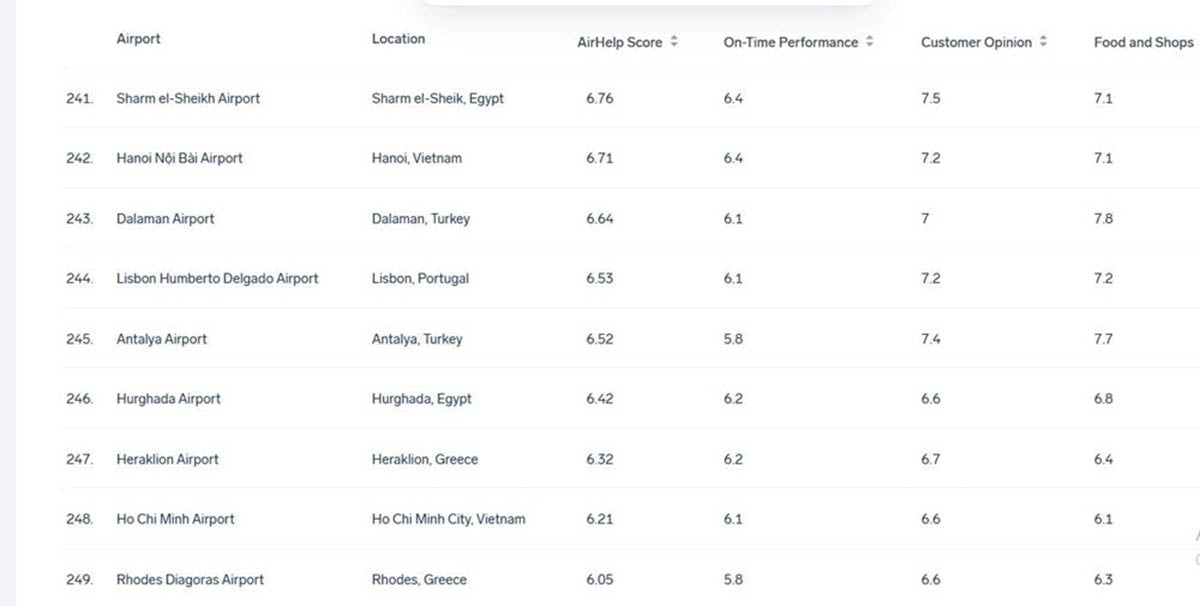Click the Airport column header
1200x606 pixels.
coord(138,39)
